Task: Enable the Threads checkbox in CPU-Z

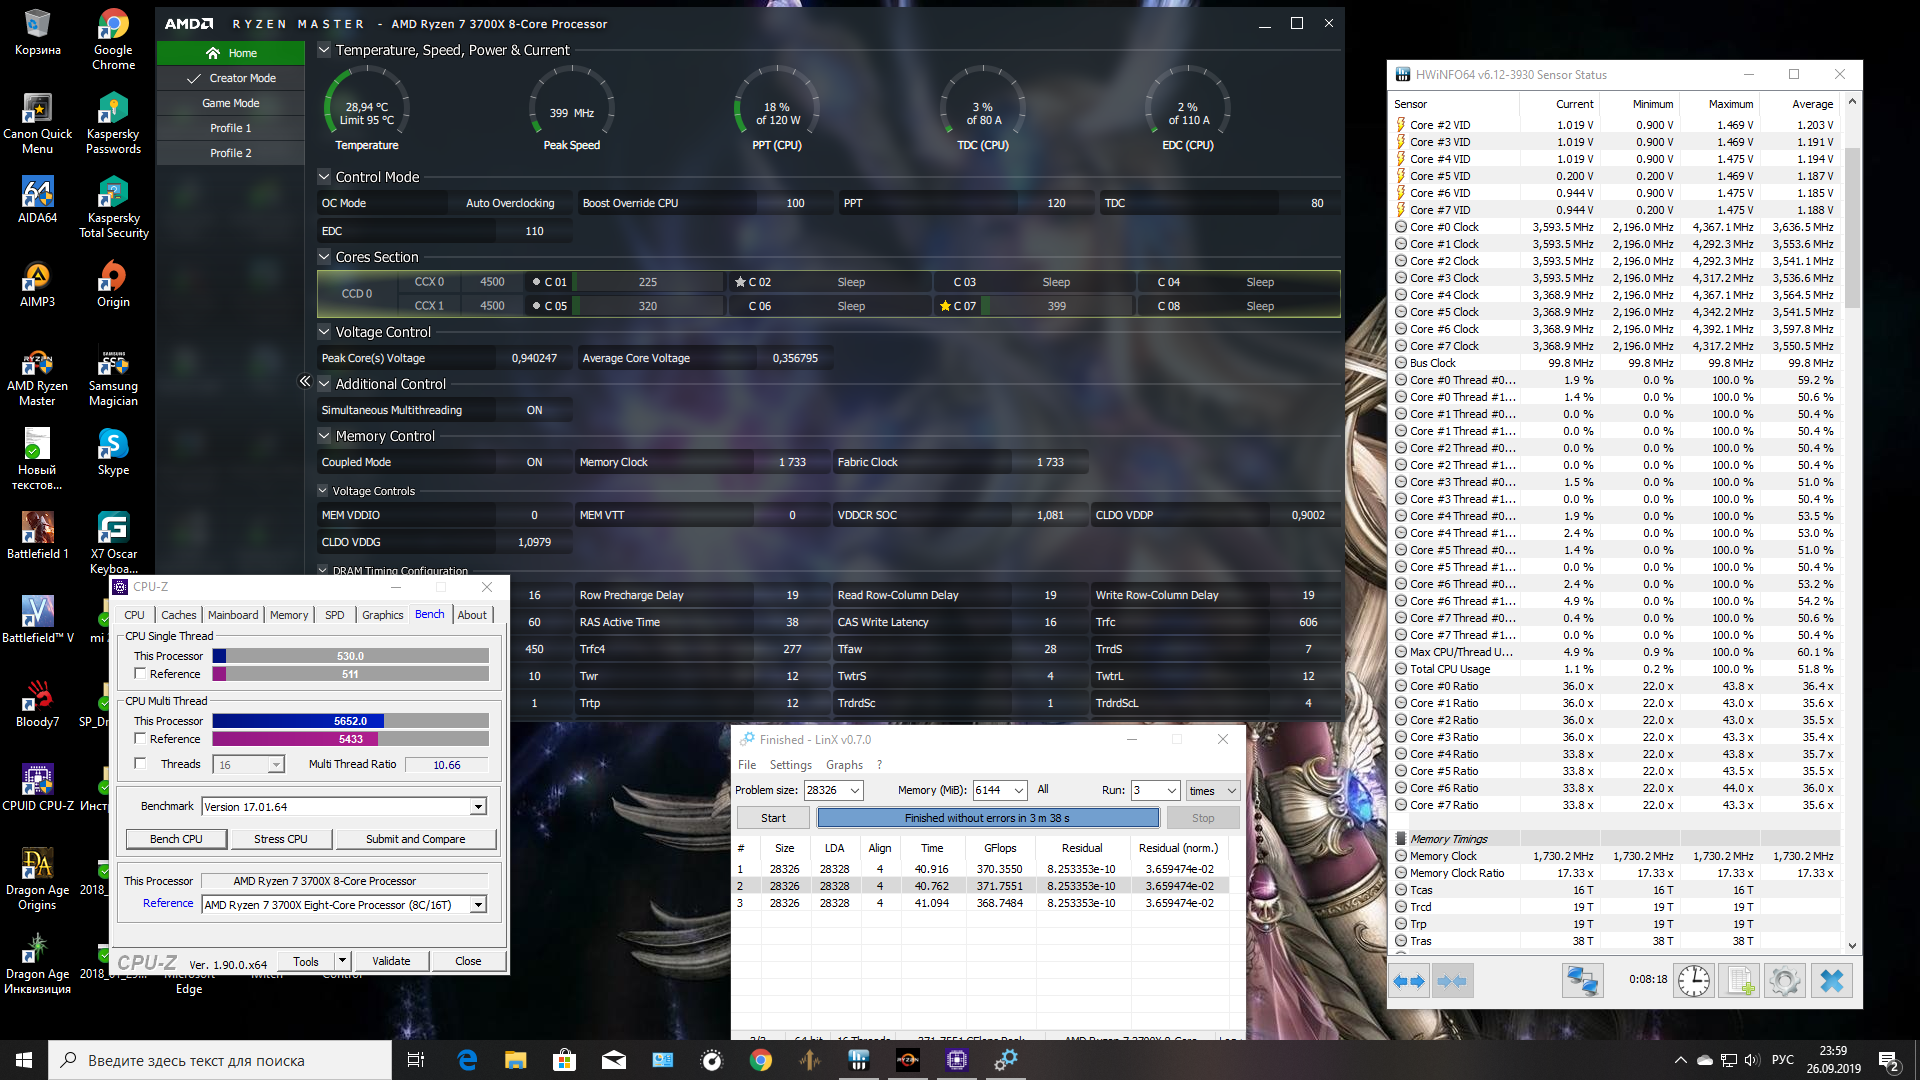Action: click(x=140, y=764)
